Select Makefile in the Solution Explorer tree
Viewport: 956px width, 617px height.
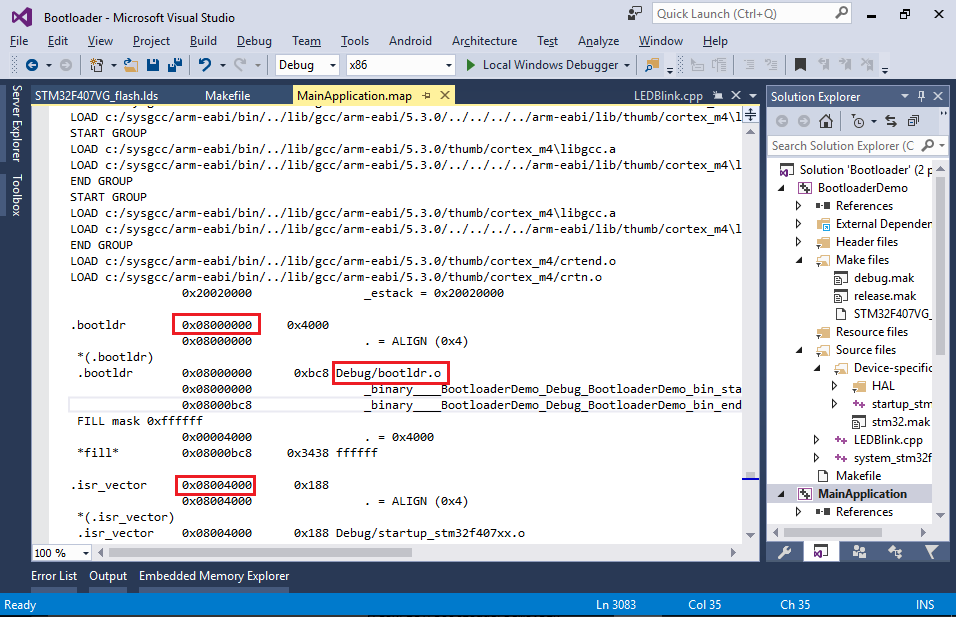click(x=858, y=476)
